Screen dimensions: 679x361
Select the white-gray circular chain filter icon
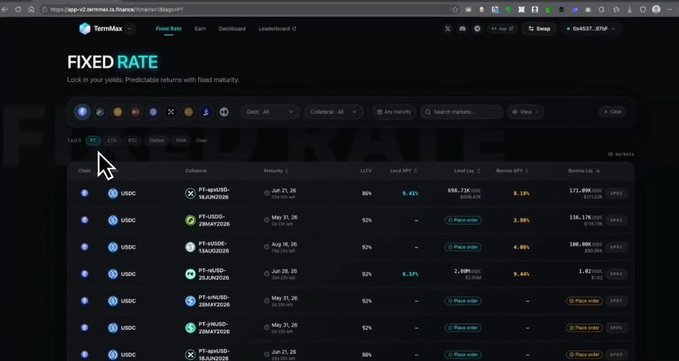point(224,112)
